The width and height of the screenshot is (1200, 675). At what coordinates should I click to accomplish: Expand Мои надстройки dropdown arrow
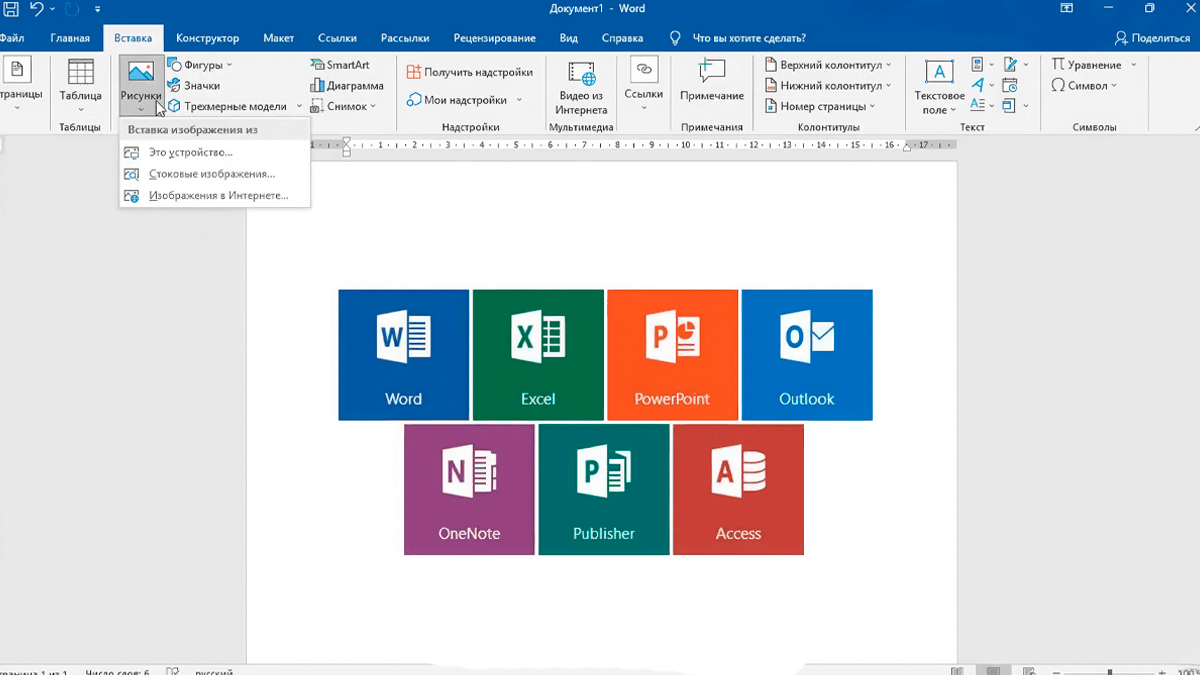(519, 100)
